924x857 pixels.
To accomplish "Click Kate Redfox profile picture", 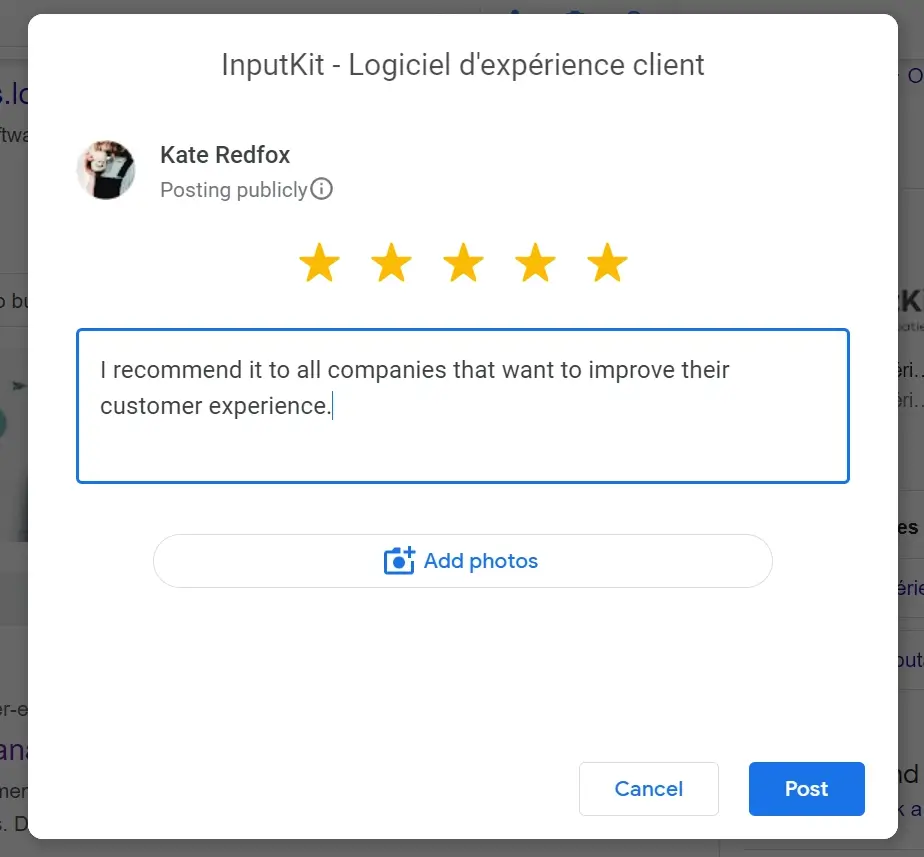I will [106, 170].
